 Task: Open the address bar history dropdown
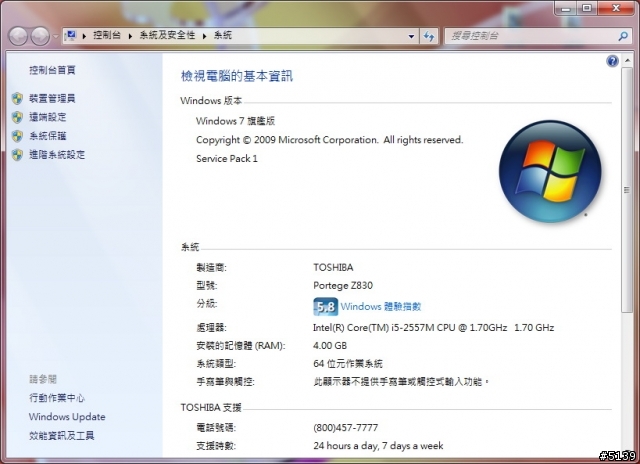point(411,36)
